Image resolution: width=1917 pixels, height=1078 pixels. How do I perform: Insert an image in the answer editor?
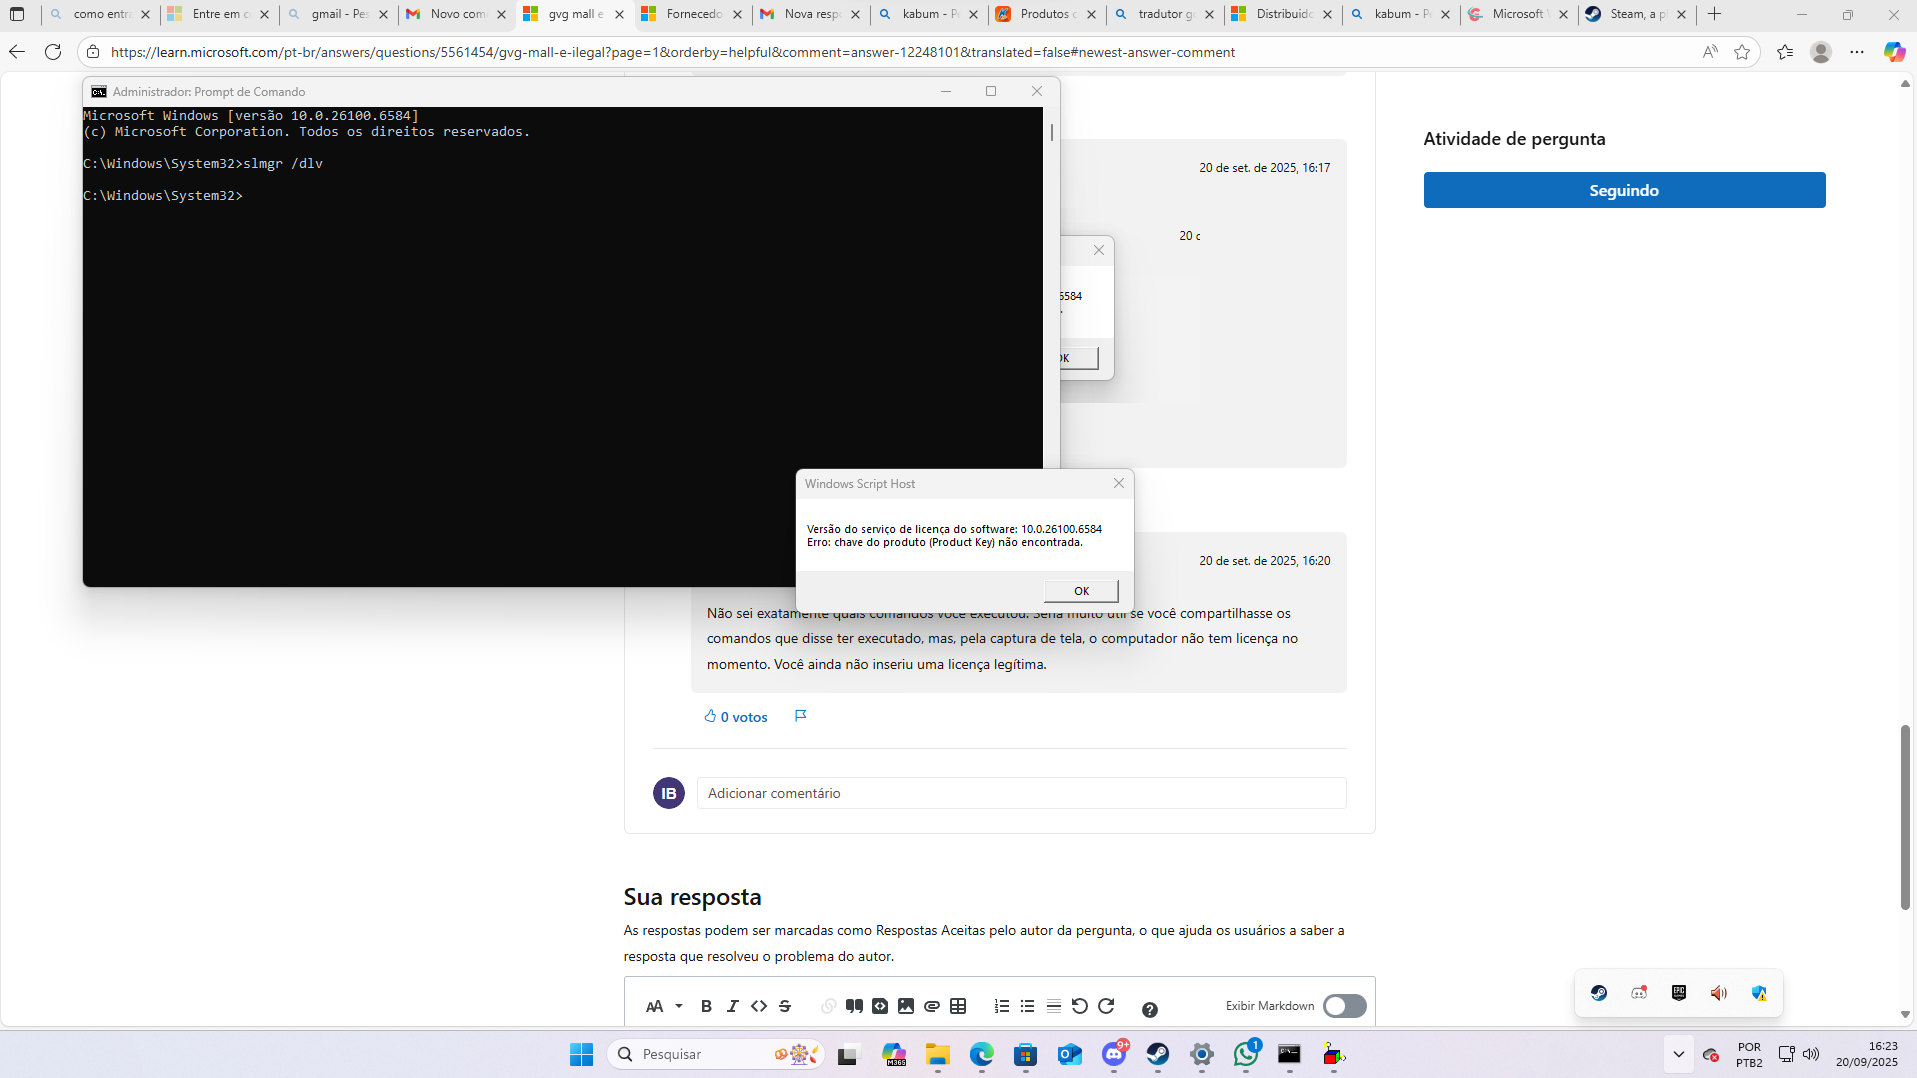(906, 1006)
